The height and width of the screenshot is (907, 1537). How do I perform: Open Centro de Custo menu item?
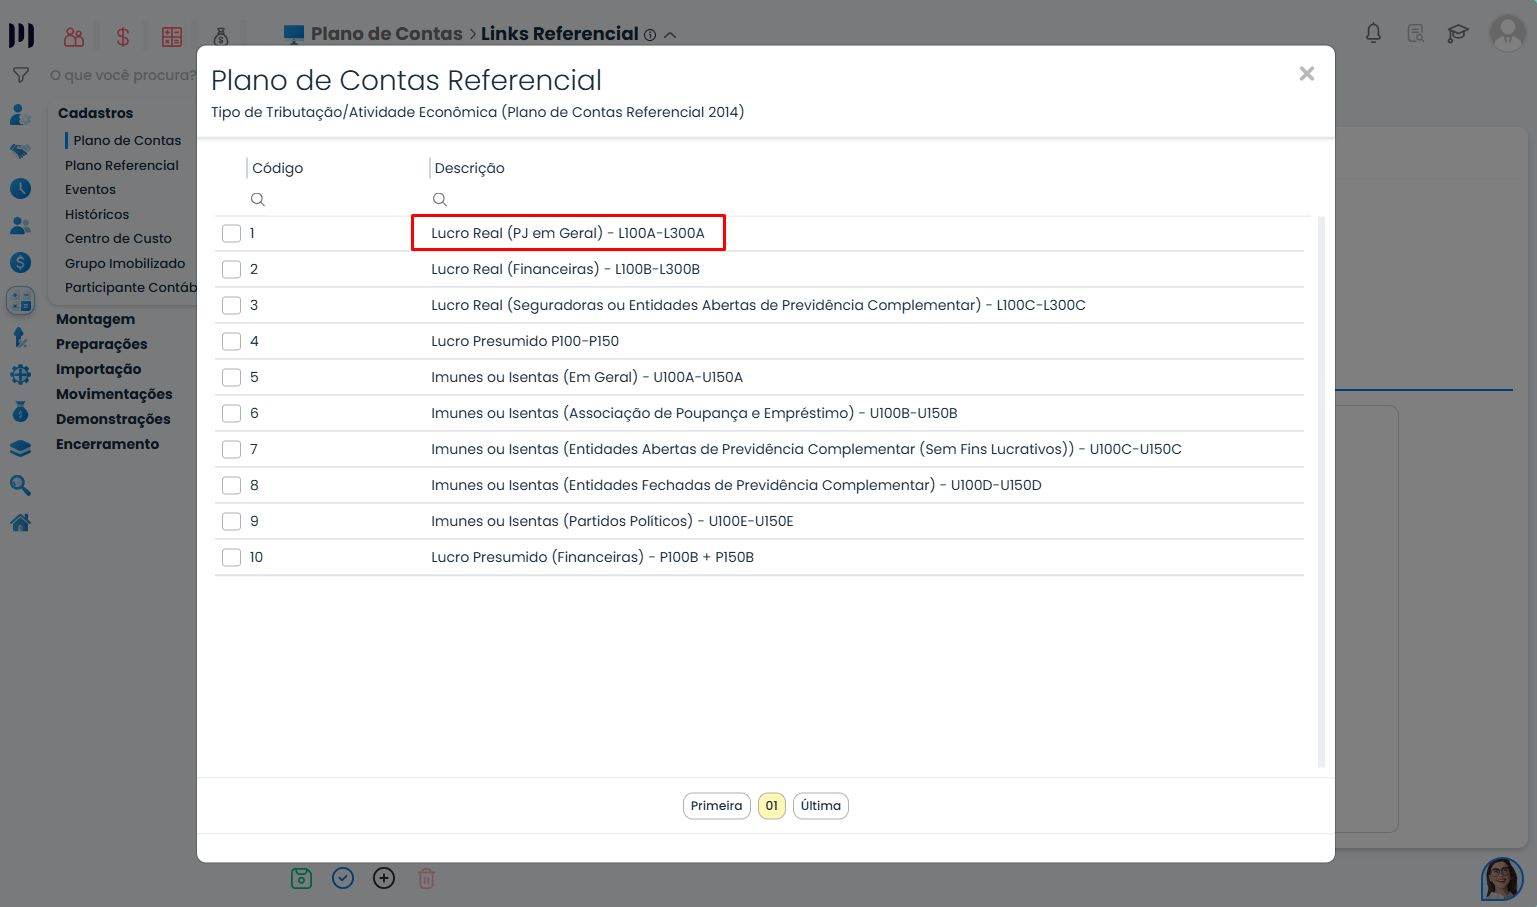(x=118, y=239)
